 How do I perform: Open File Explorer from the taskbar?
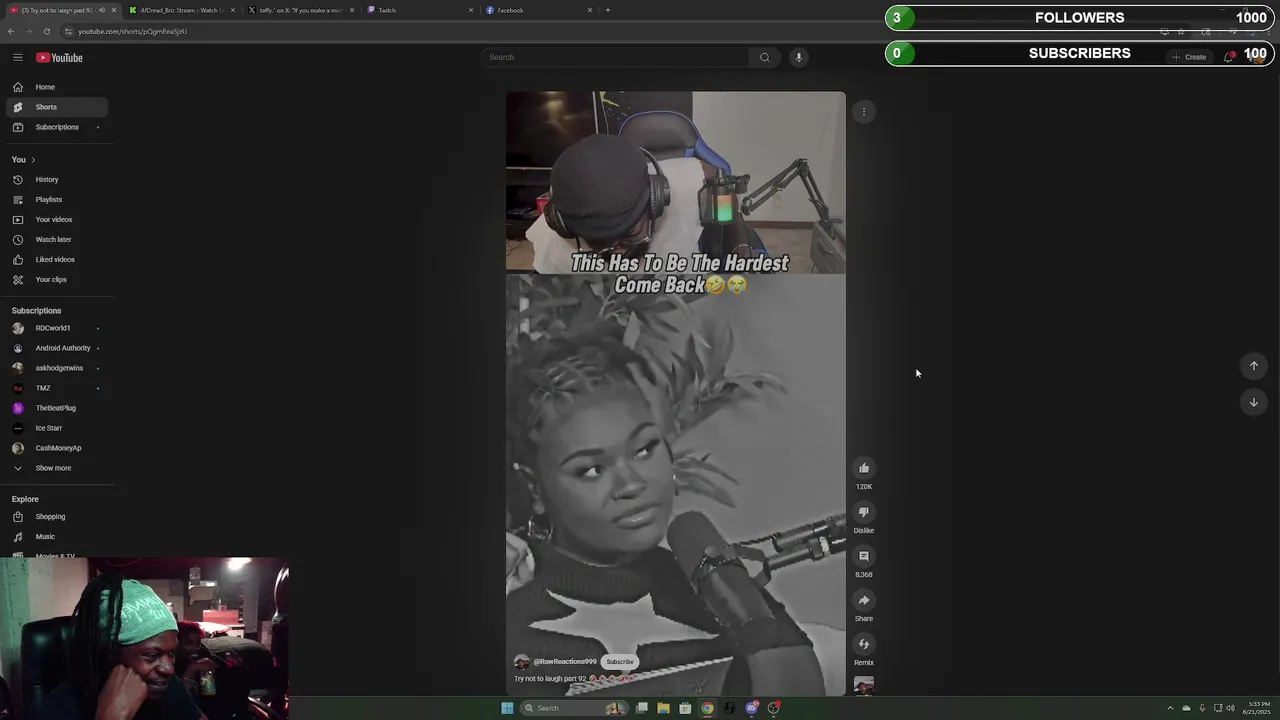point(663,708)
